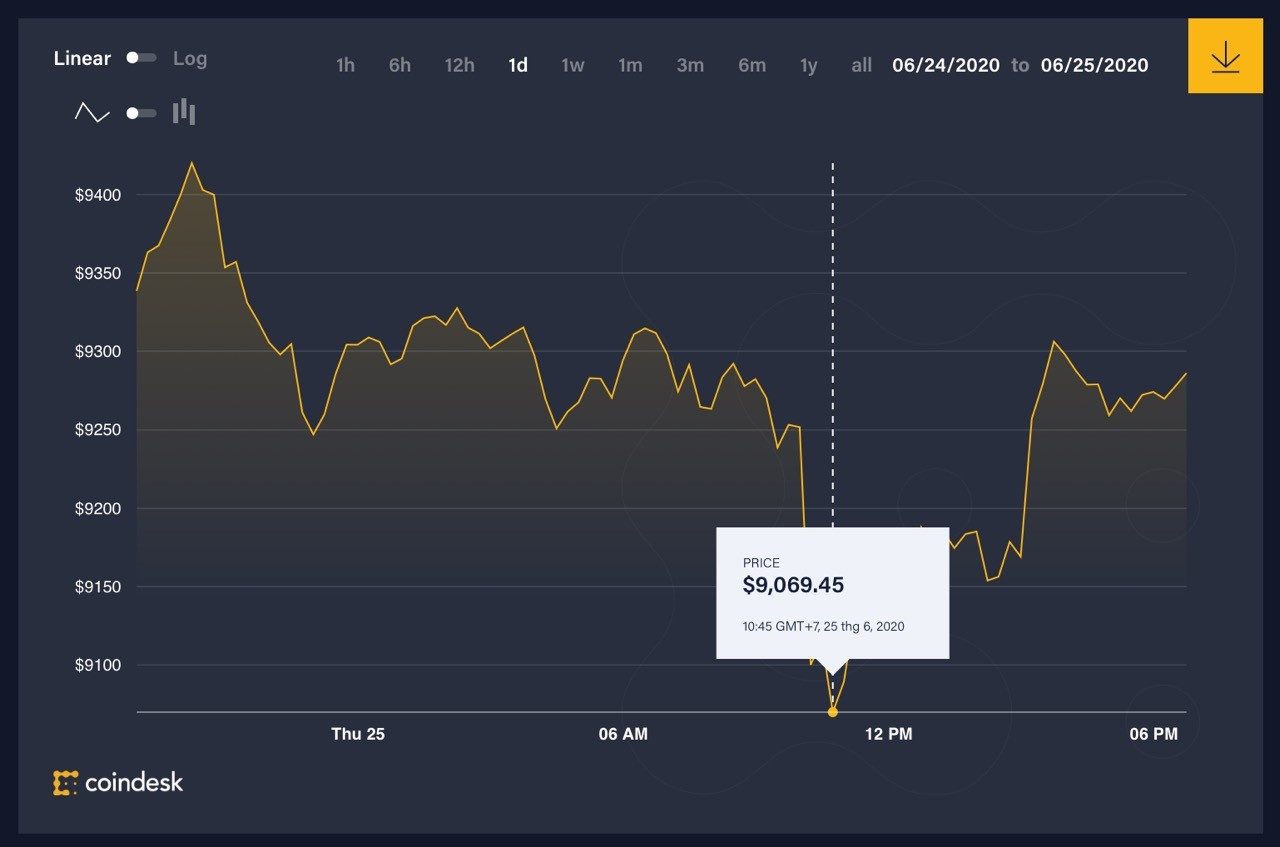The width and height of the screenshot is (1280, 847).
Task: Select the candlestick chart icon
Action: 184,111
